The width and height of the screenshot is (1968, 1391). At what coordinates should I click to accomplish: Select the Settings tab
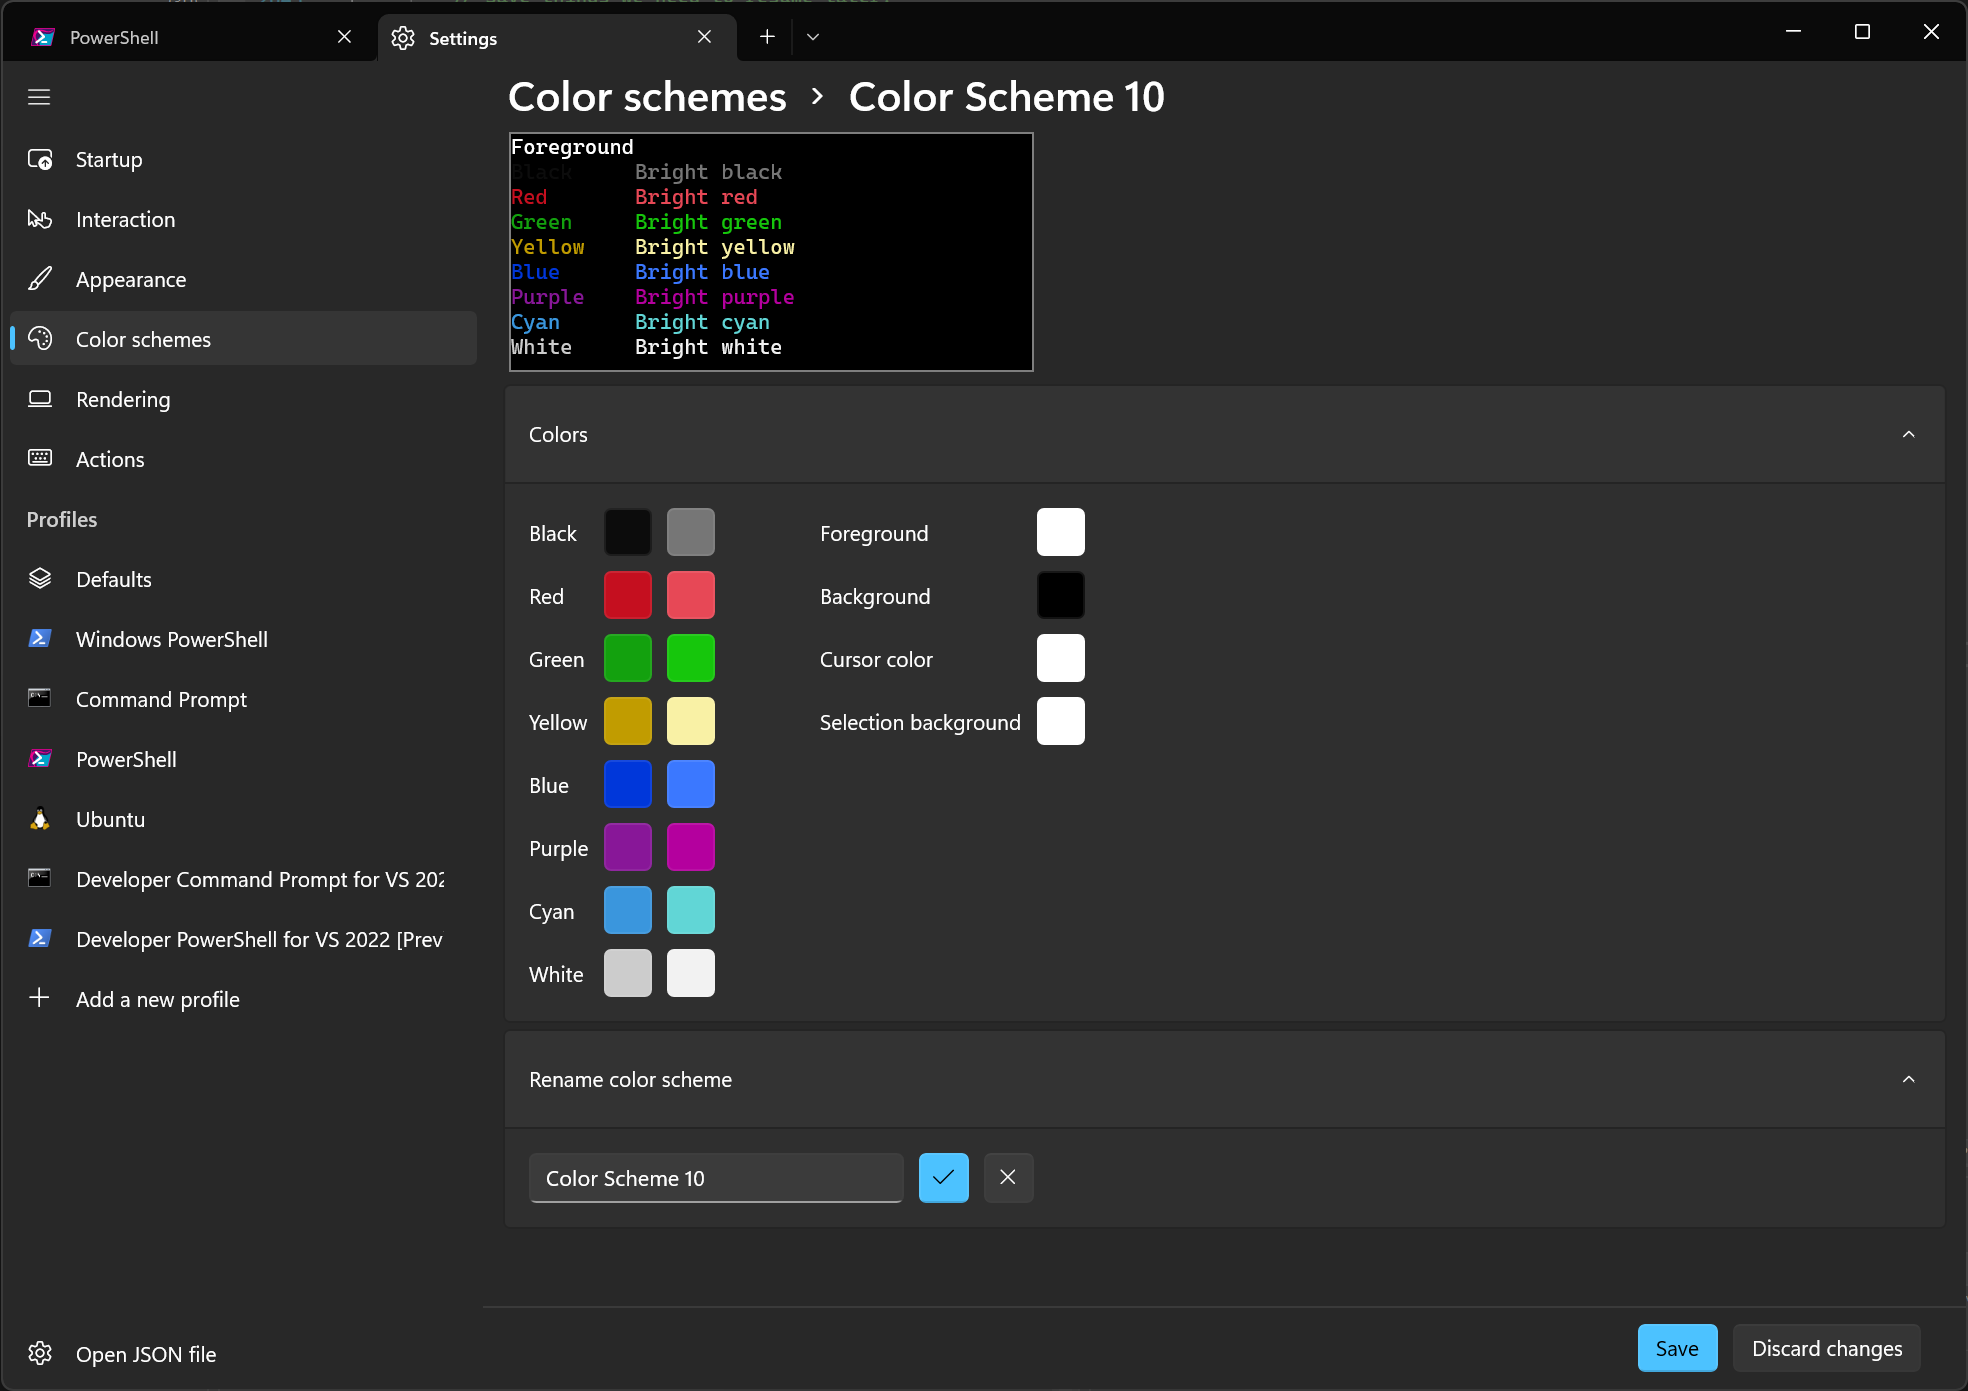click(x=462, y=38)
